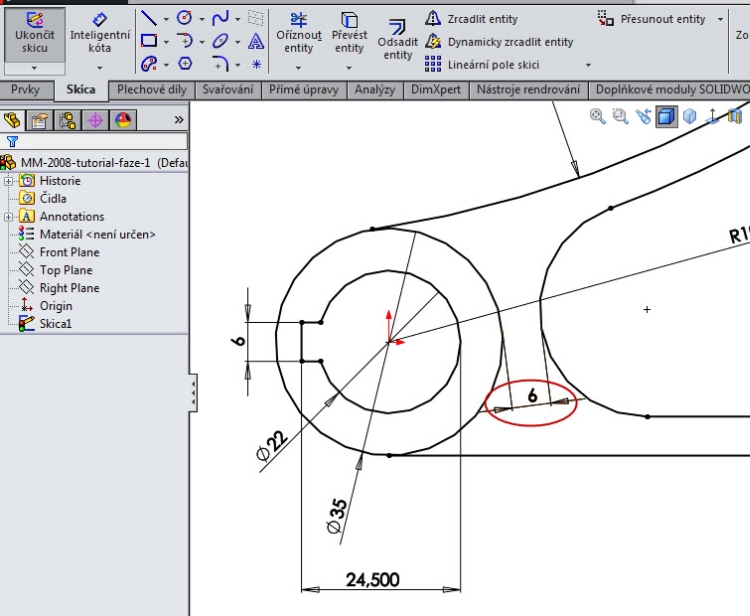
Task: Open the Přesunout entity dropdown arrow
Action: (720, 20)
